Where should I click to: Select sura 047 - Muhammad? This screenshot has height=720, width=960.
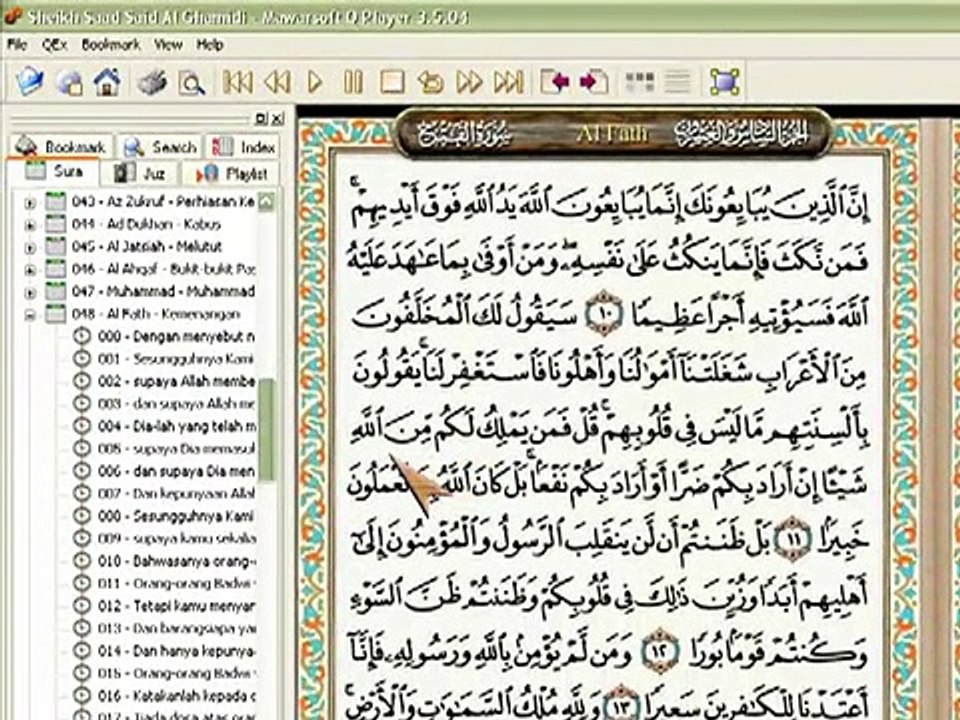163,291
